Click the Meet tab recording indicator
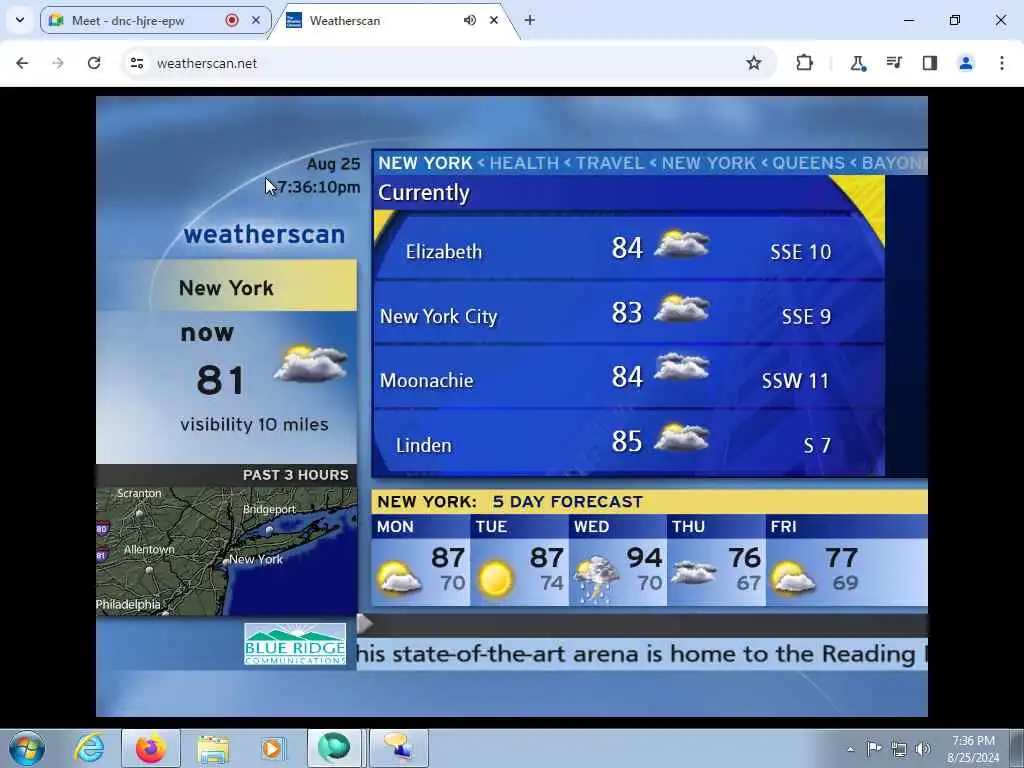This screenshot has width=1024, height=768. pyautogui.click(x=232, y=20)
